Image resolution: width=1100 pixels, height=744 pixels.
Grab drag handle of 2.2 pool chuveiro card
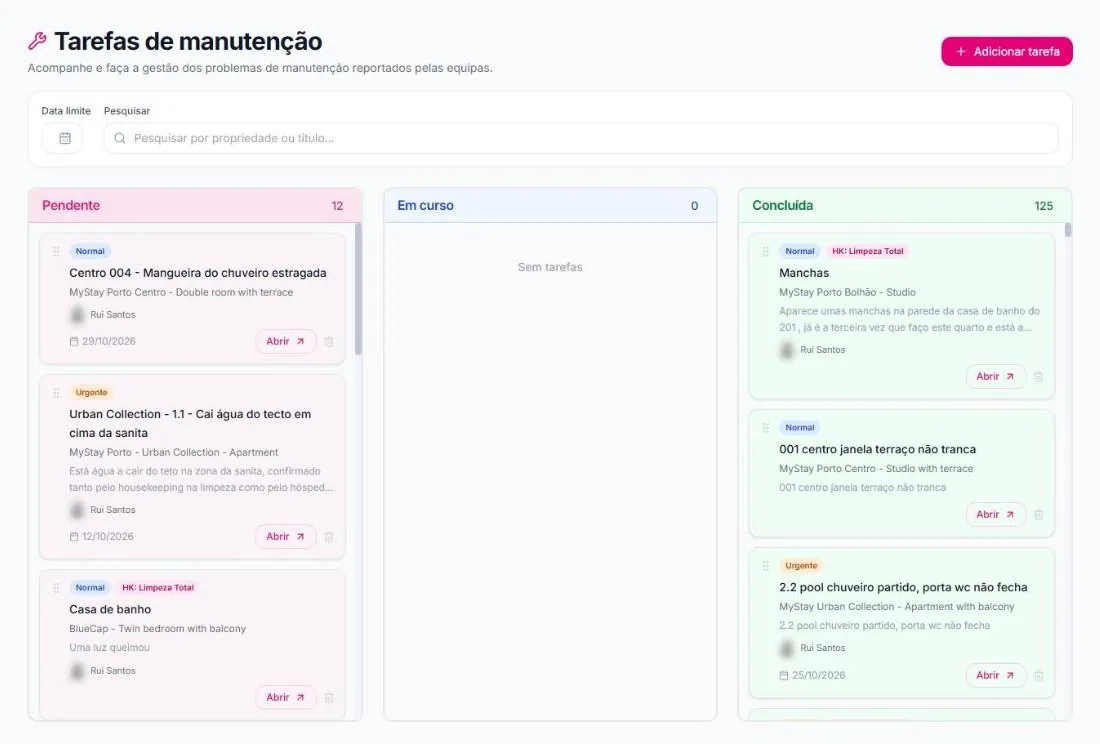tap(765, 566)
